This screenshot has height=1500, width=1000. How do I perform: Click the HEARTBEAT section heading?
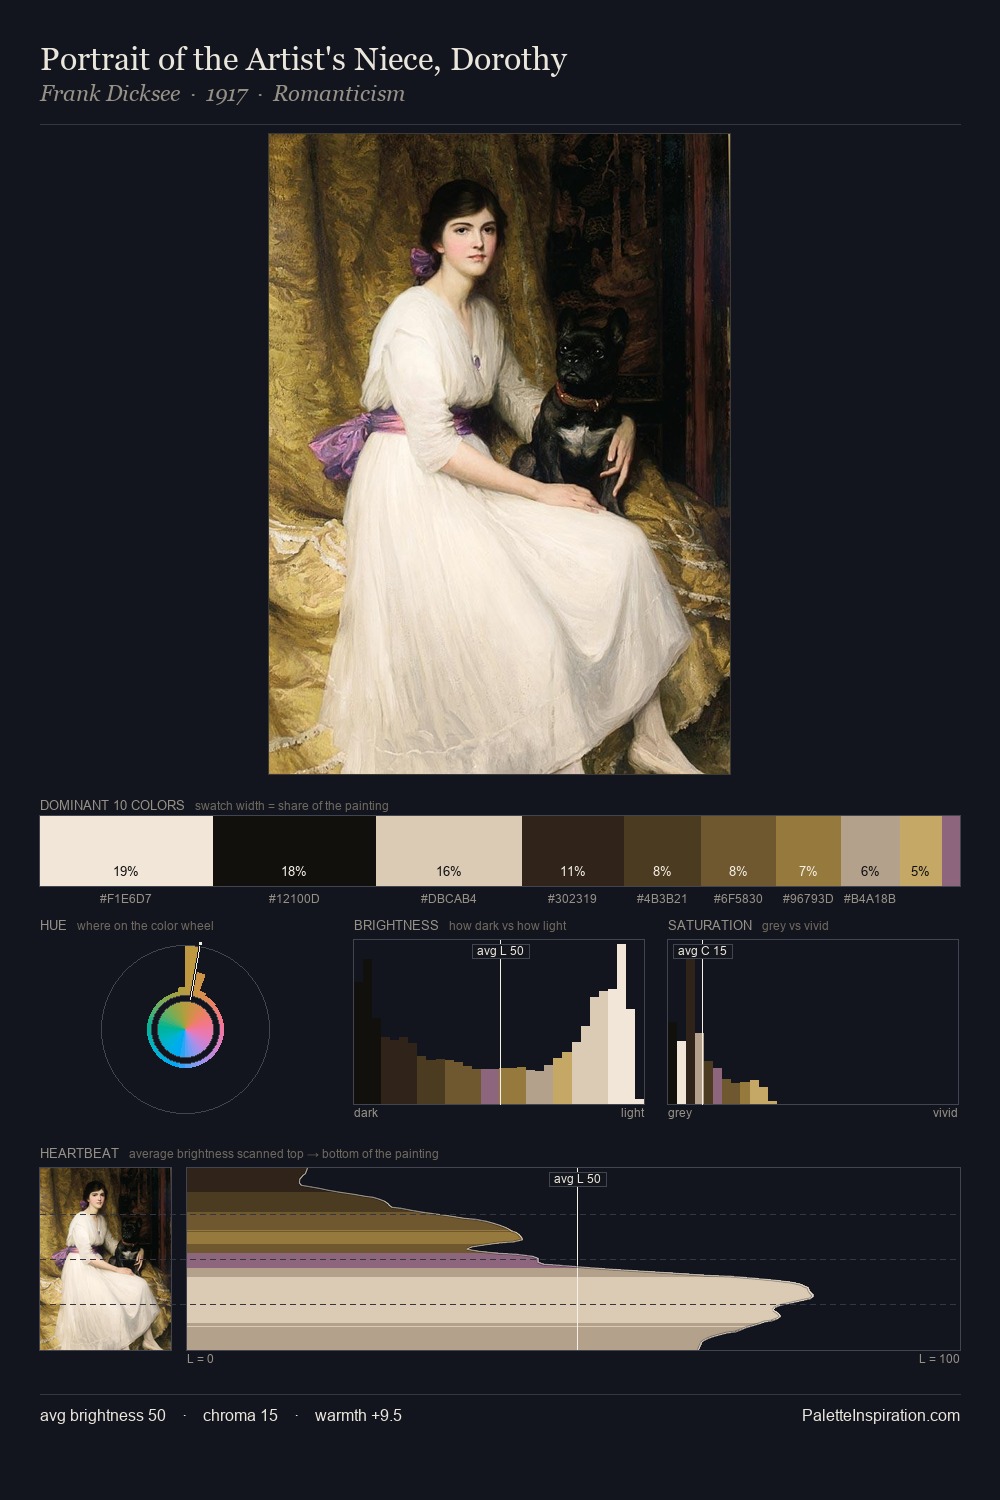(79, 1153)
